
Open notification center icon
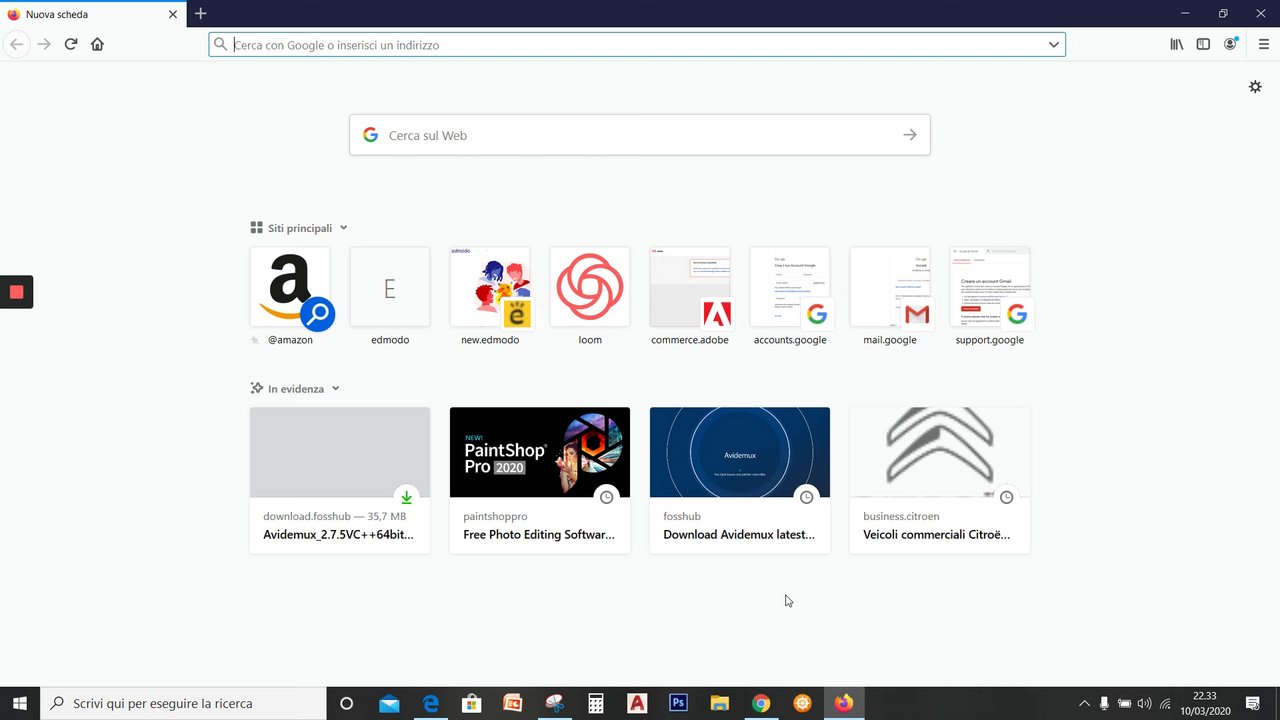(x=1252, y=703)
